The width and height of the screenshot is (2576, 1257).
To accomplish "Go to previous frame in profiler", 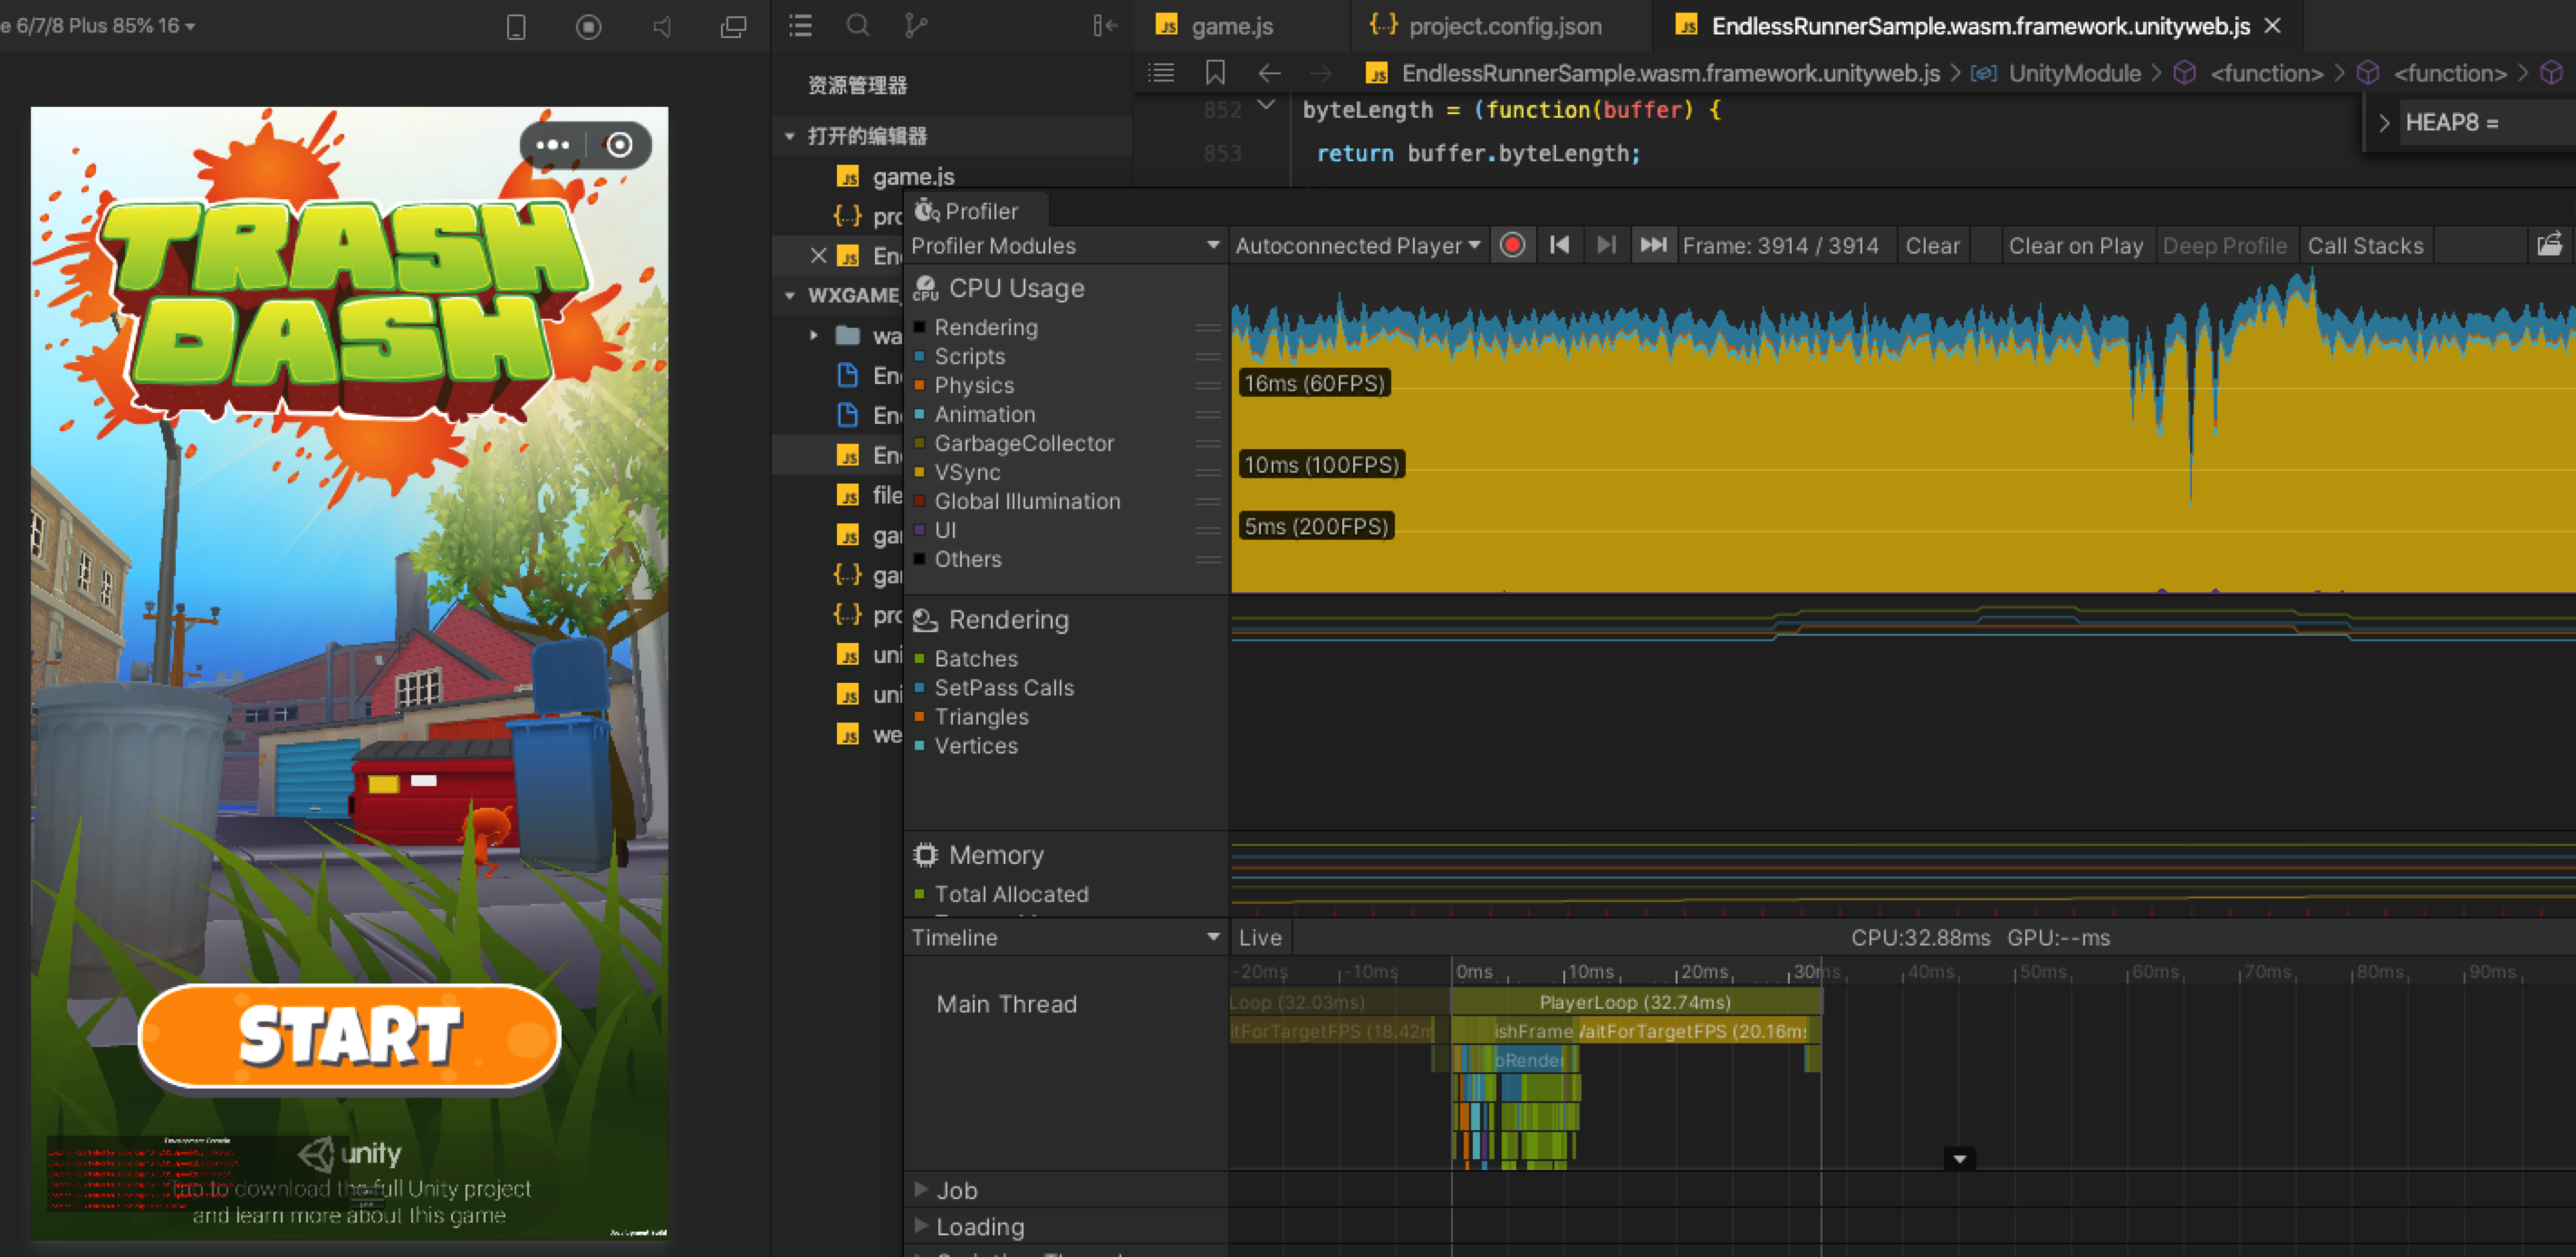I will [1559, 245].
